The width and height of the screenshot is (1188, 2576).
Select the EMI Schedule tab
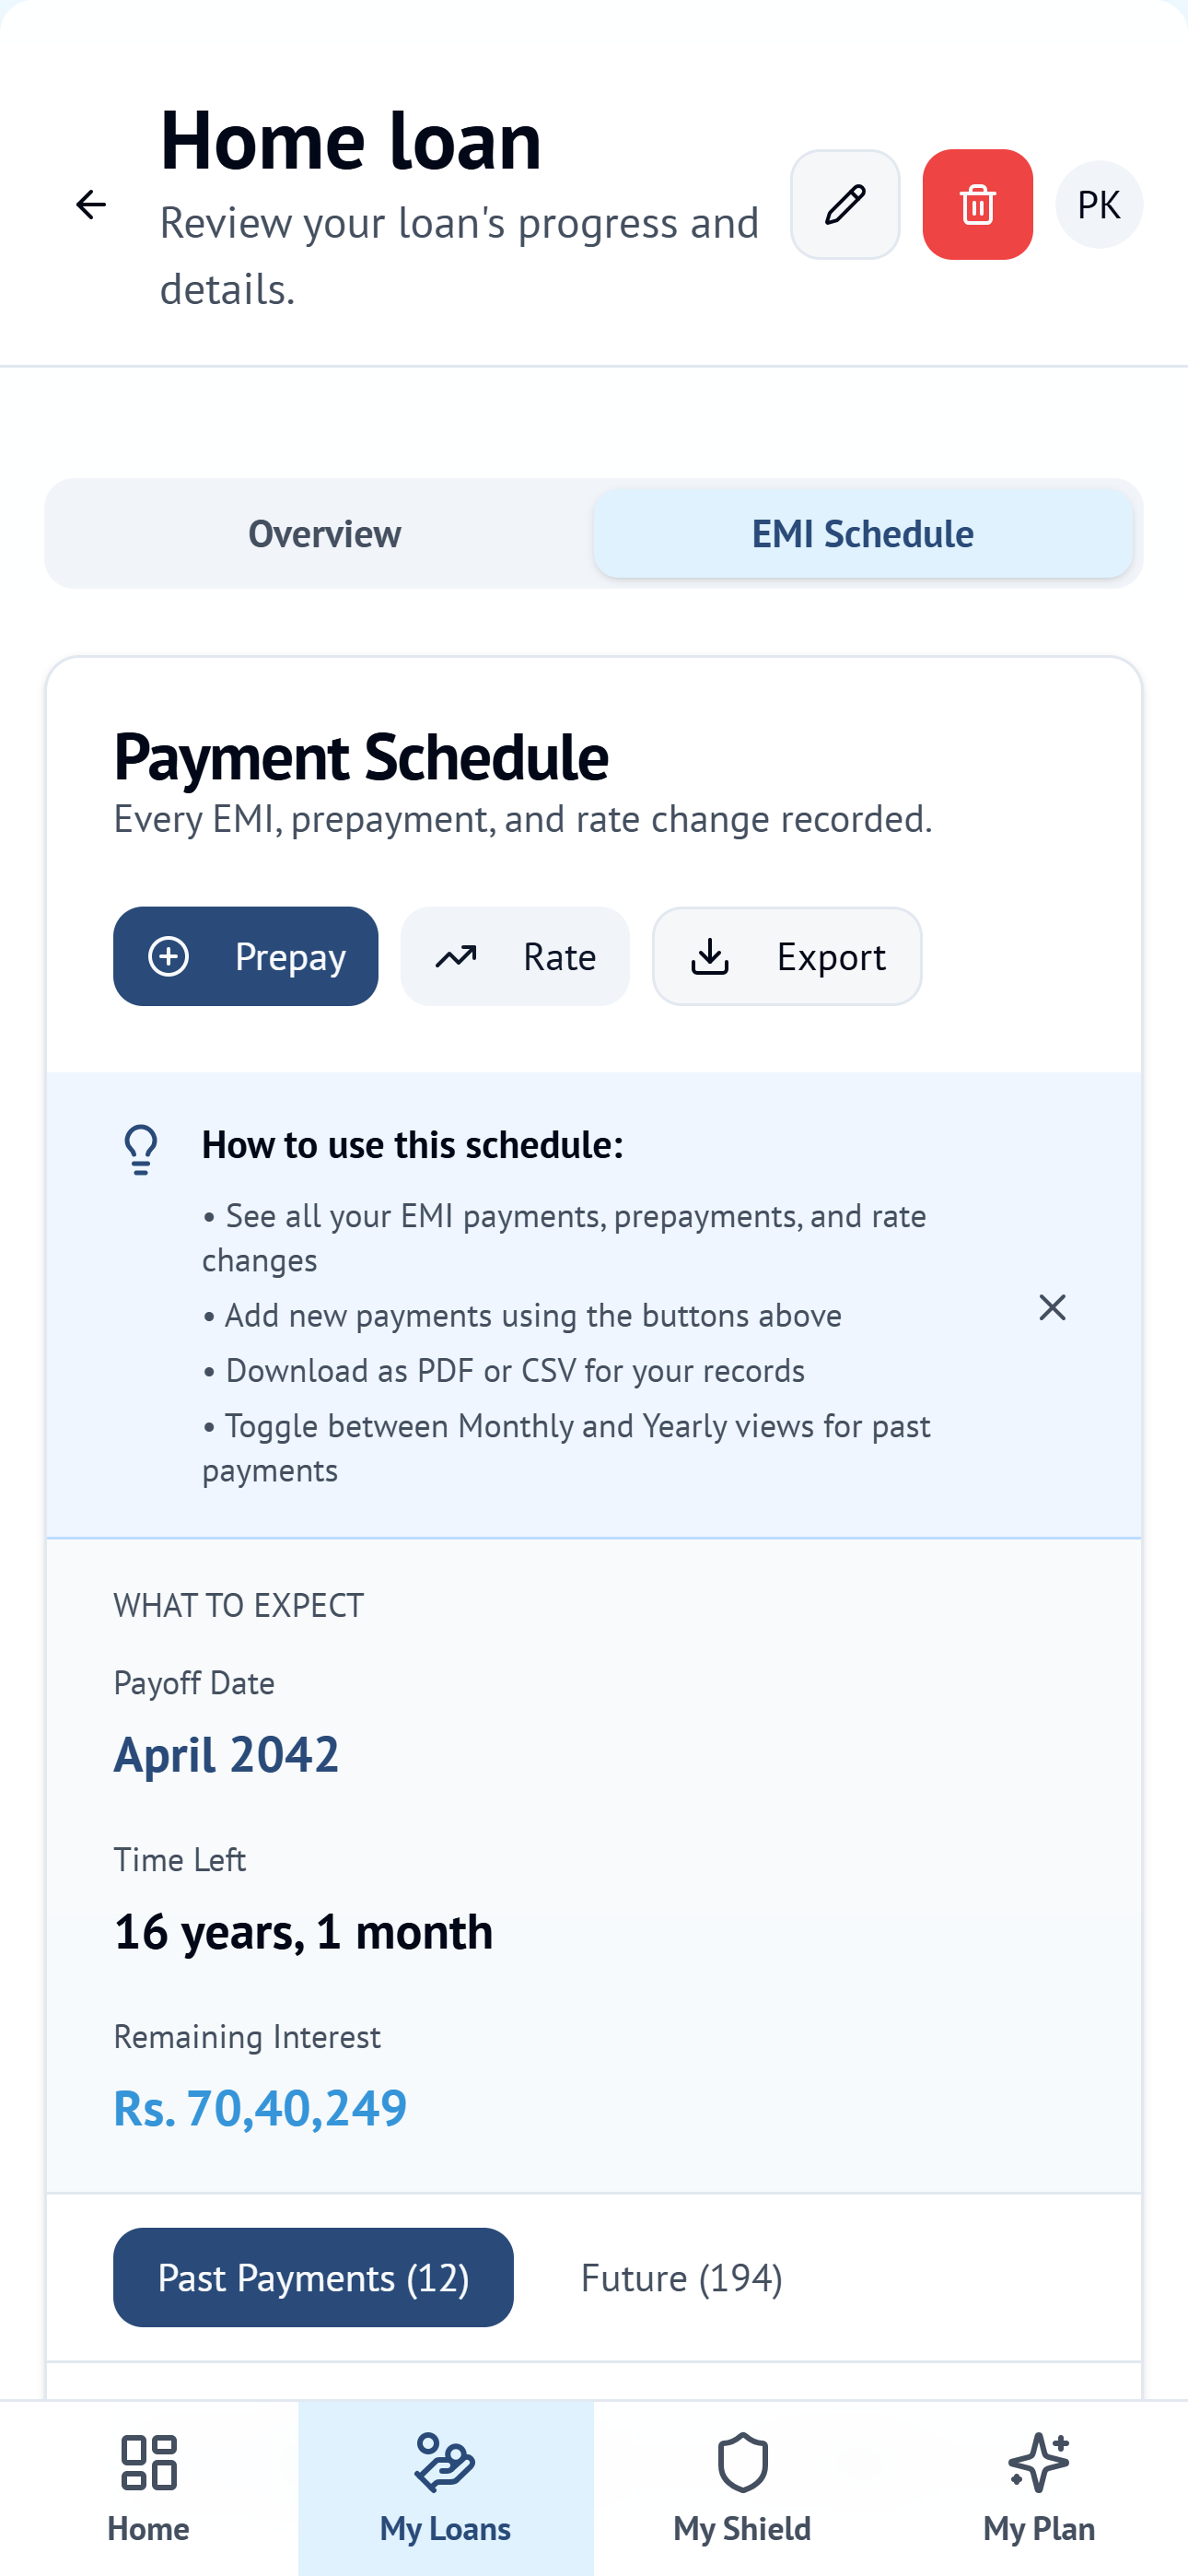[862, 533]
